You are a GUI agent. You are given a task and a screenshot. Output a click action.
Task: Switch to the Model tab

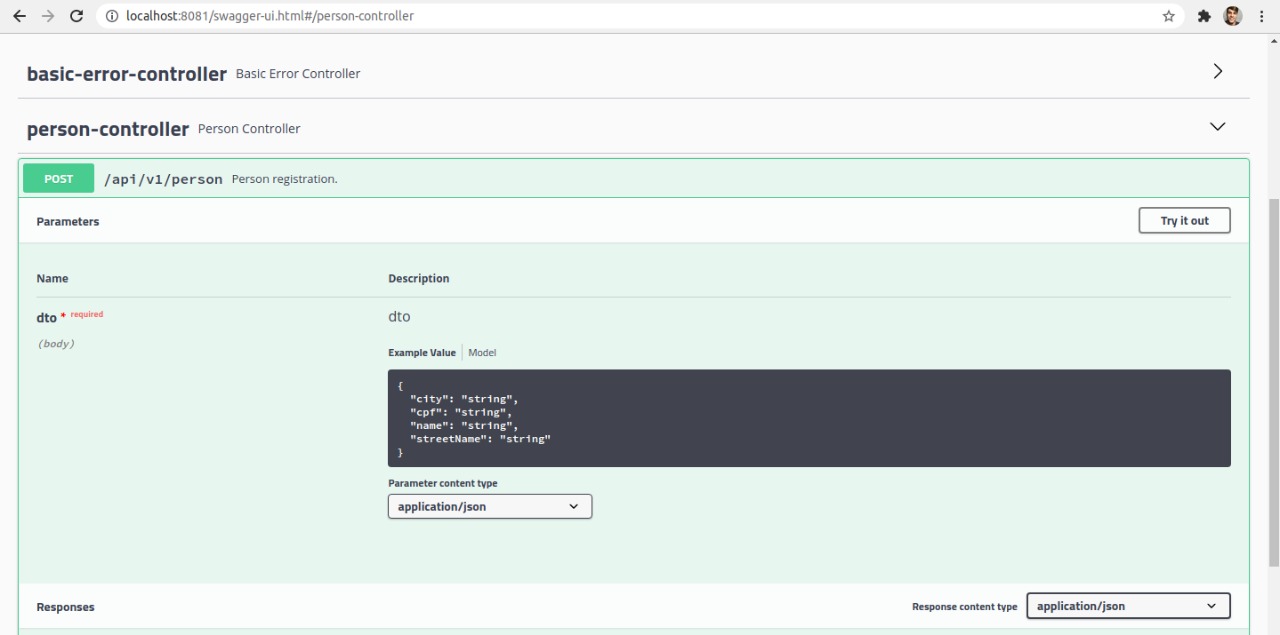coord(482,352)
